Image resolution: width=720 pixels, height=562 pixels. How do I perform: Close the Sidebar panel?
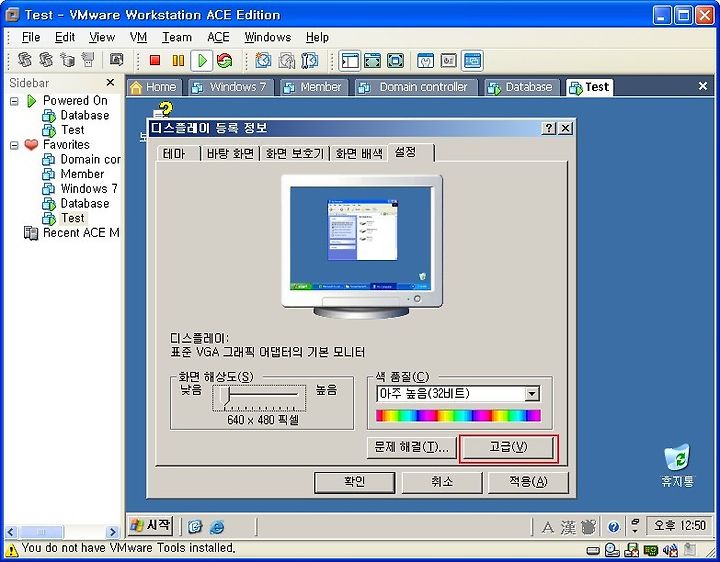coord(110,82)
